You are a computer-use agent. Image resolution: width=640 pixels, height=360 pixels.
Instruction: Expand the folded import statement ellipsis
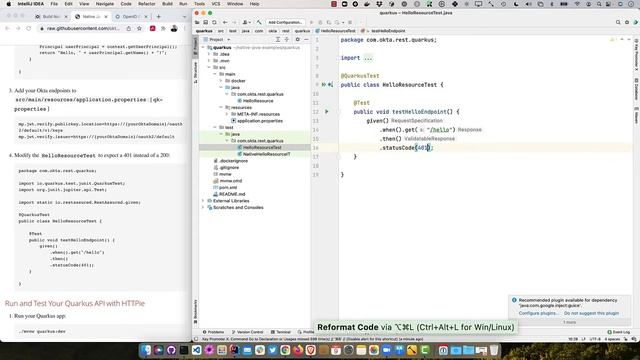click(368, 58)
